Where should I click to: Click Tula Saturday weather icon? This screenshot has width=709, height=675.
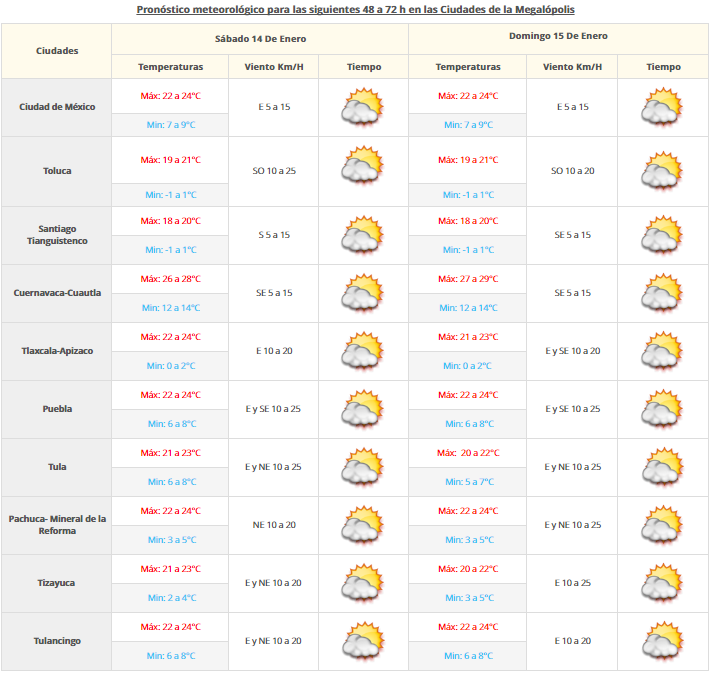pos(363,467)
